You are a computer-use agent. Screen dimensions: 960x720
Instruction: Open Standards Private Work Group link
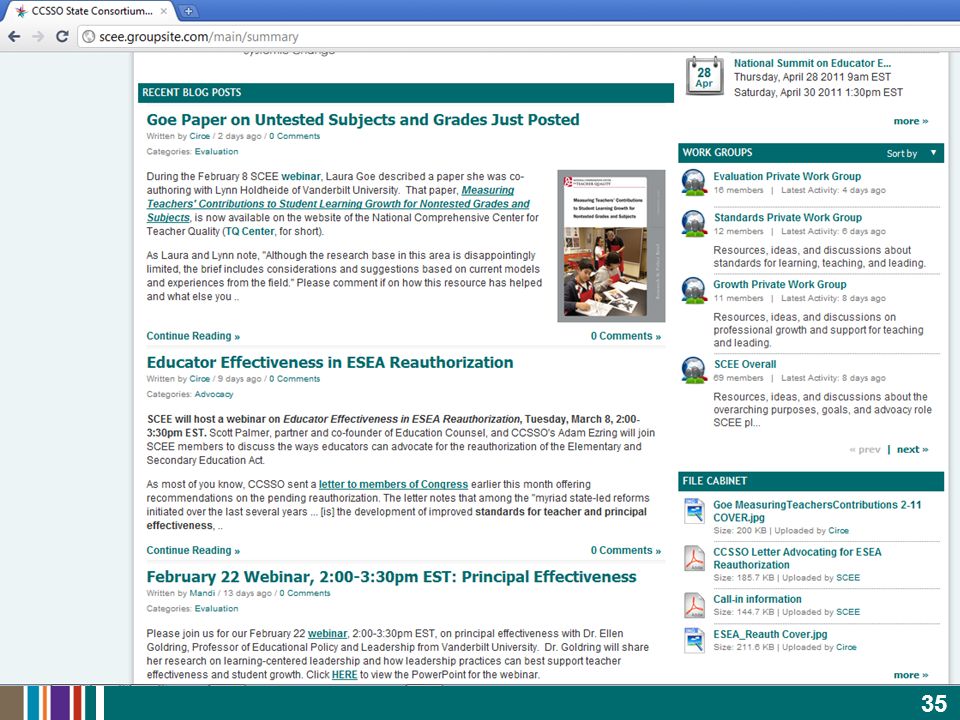tap(787, 217)
